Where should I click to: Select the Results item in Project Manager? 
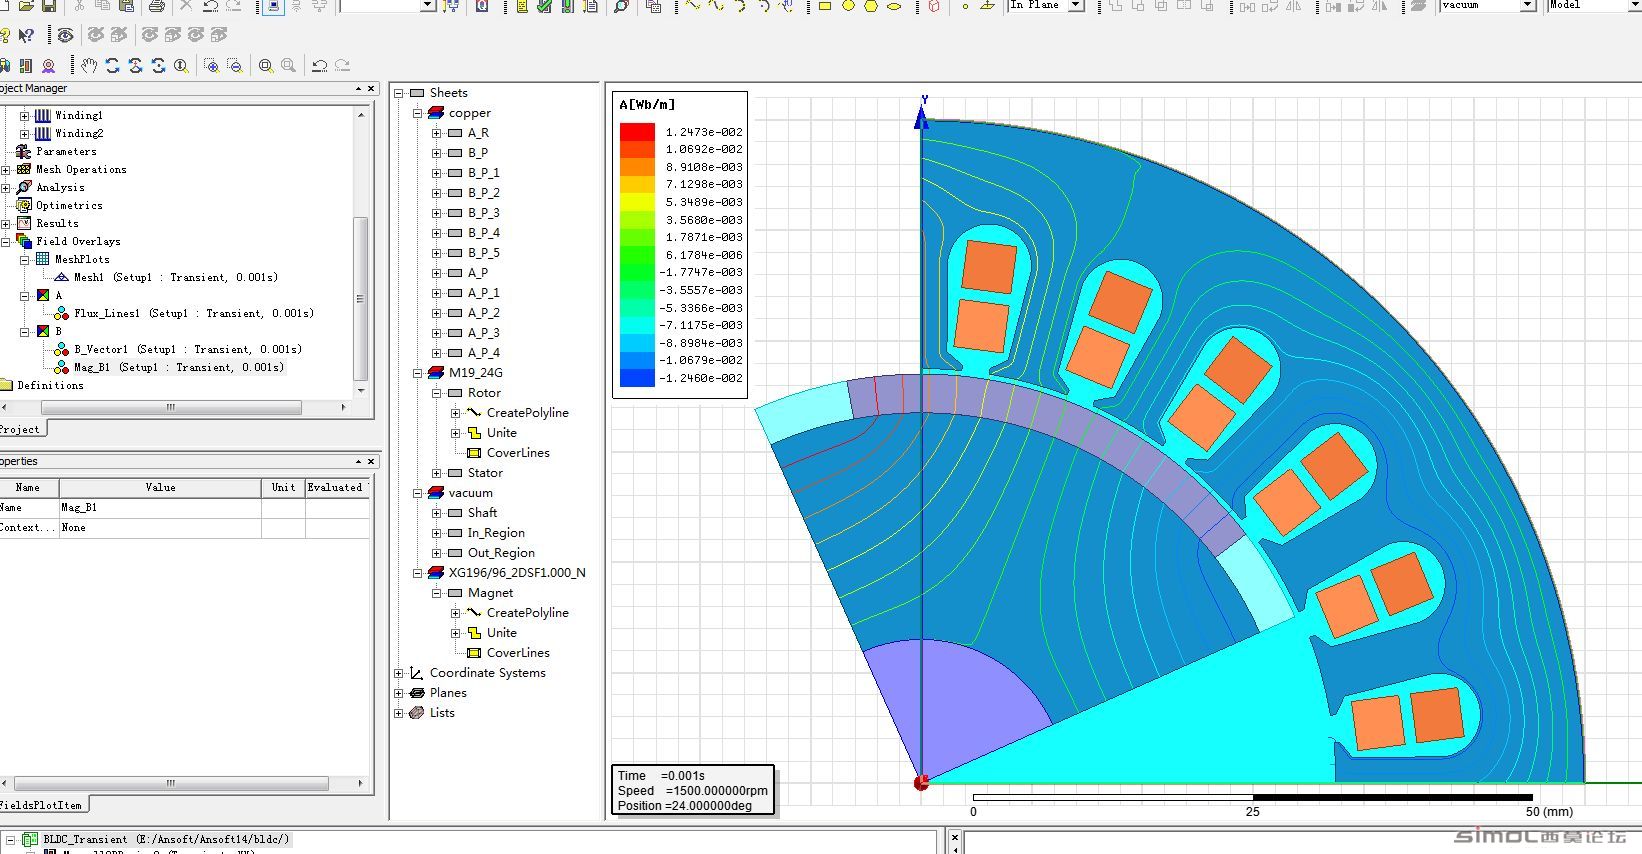(x=57, y=223)
